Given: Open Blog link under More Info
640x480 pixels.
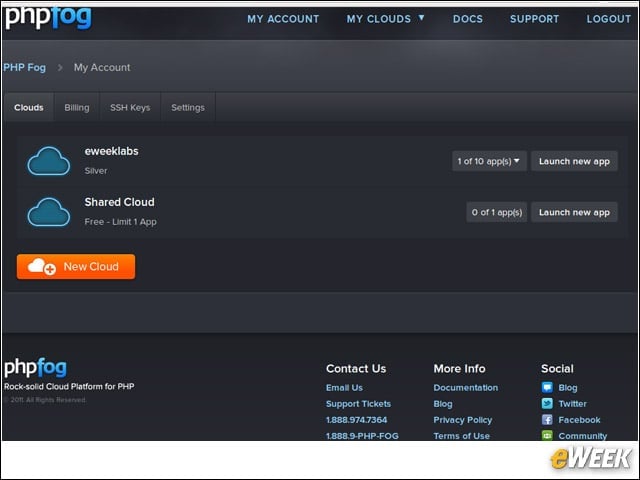Looking at the screenshot, I should coord(443,404).
